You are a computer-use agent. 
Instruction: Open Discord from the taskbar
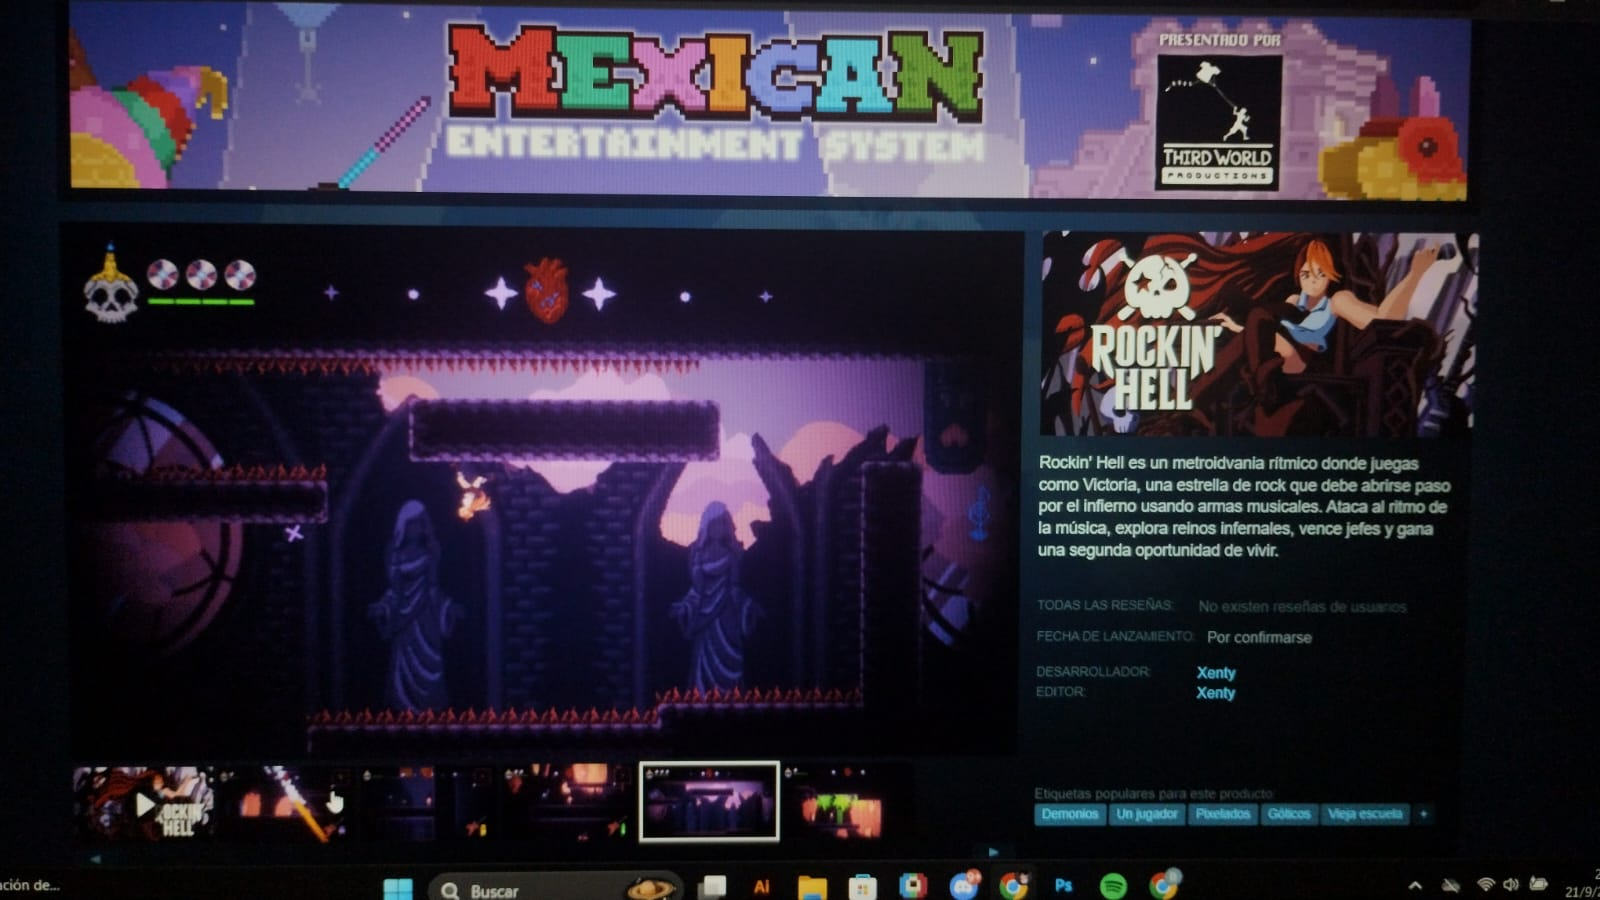pos(964,886)
